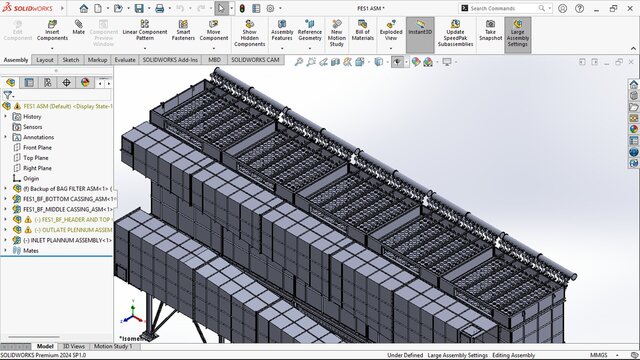This screenshot has width=640, height=360.
Task: Select Front Plane in feature tree
Action: click(x=37, y=147)
